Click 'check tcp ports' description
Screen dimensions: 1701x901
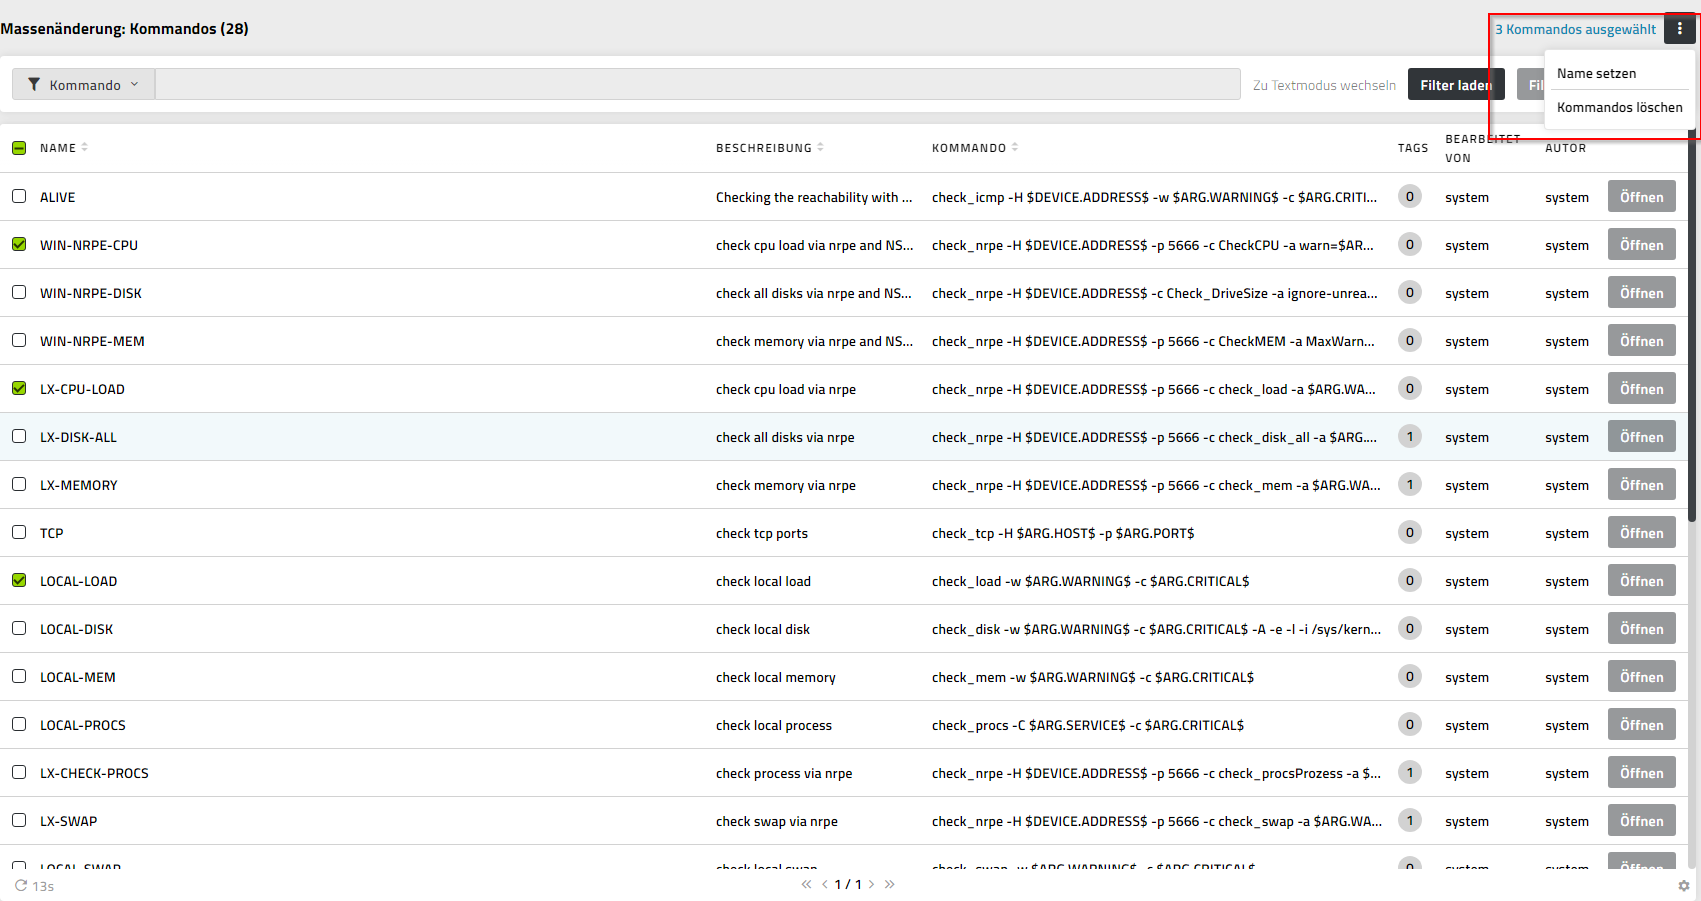point(762,533)
